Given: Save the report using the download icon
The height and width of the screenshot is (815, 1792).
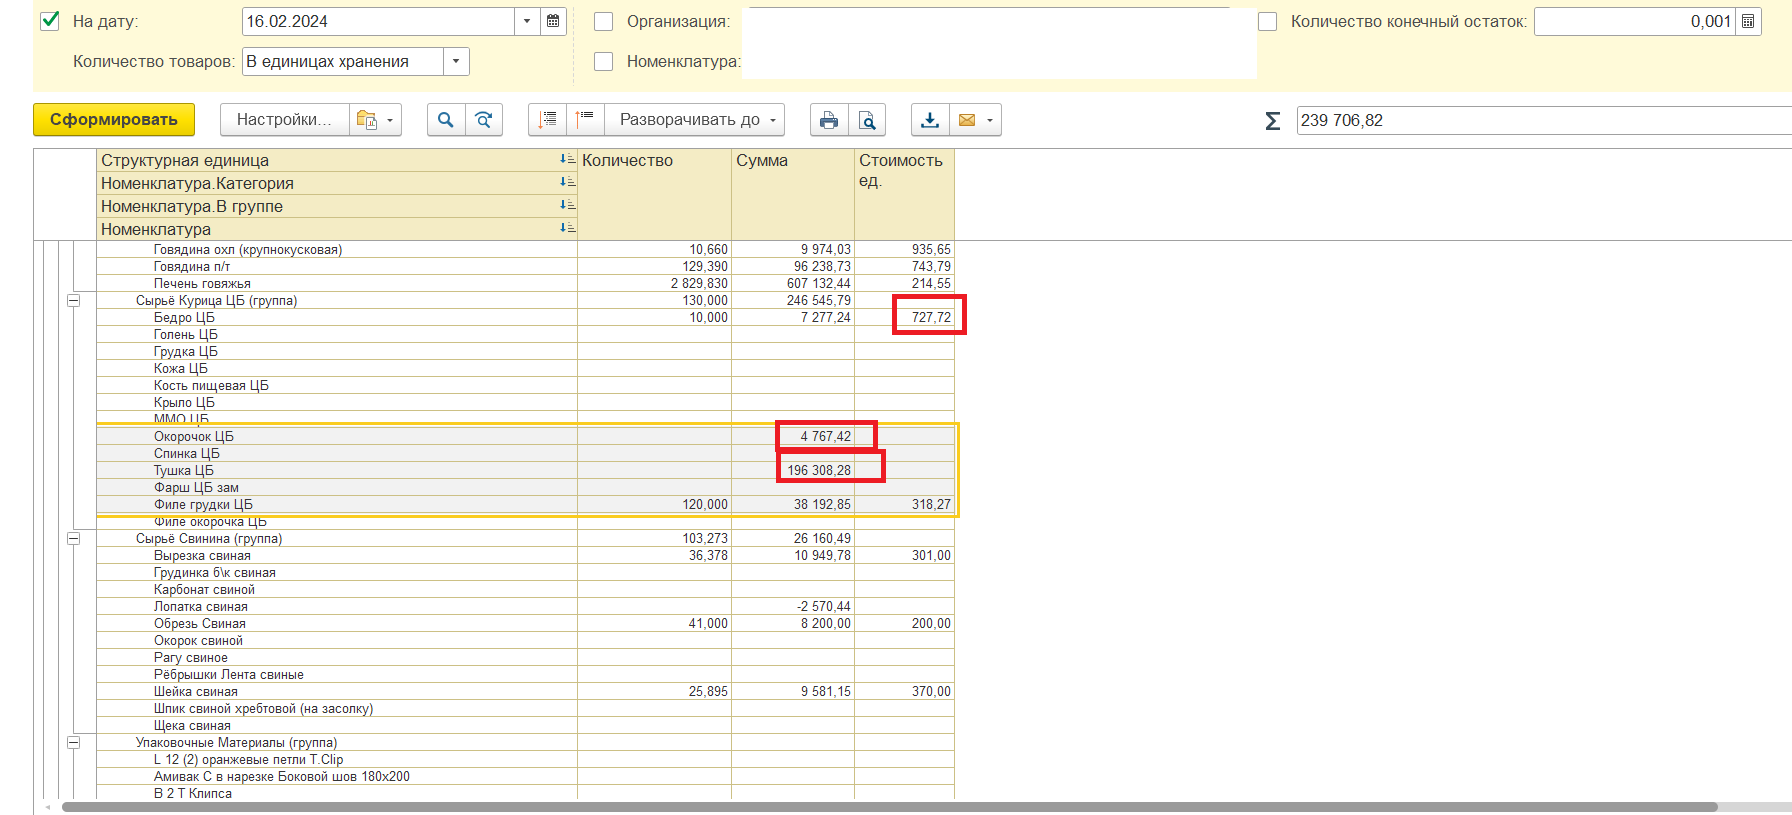Looking at the screenshot, I should click(930, 120).
